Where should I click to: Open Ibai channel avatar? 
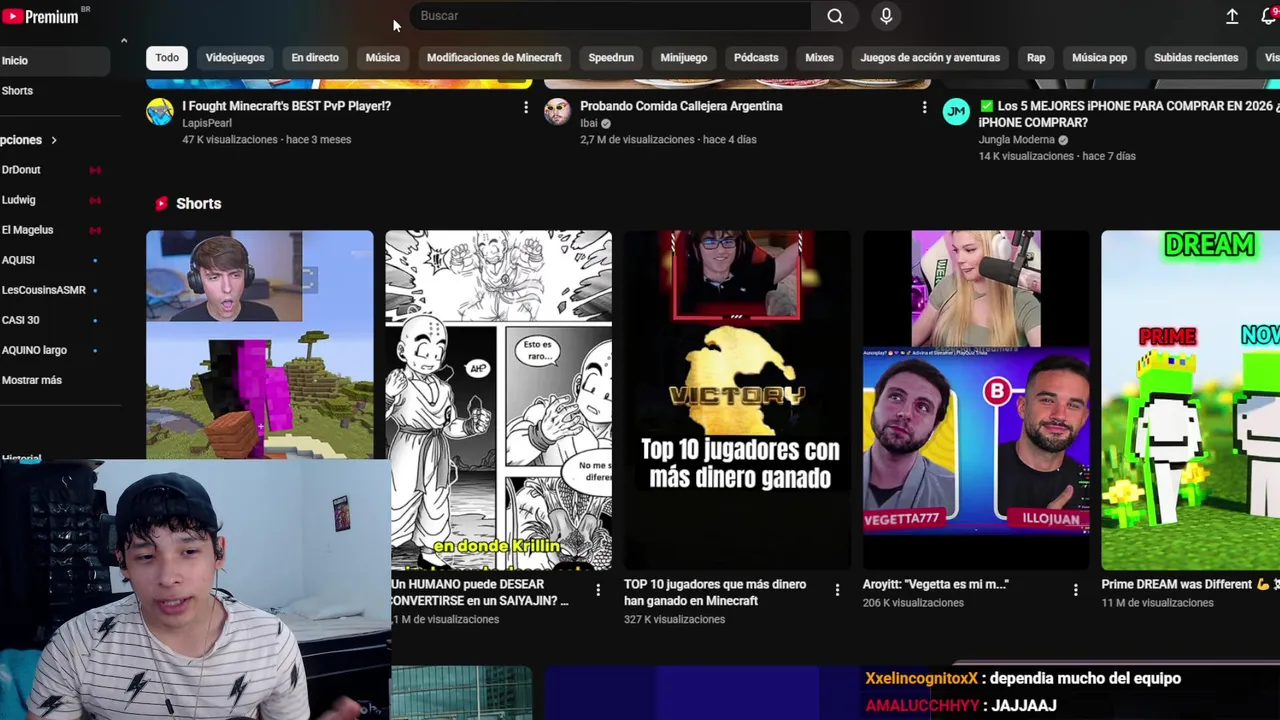(557, 111)
